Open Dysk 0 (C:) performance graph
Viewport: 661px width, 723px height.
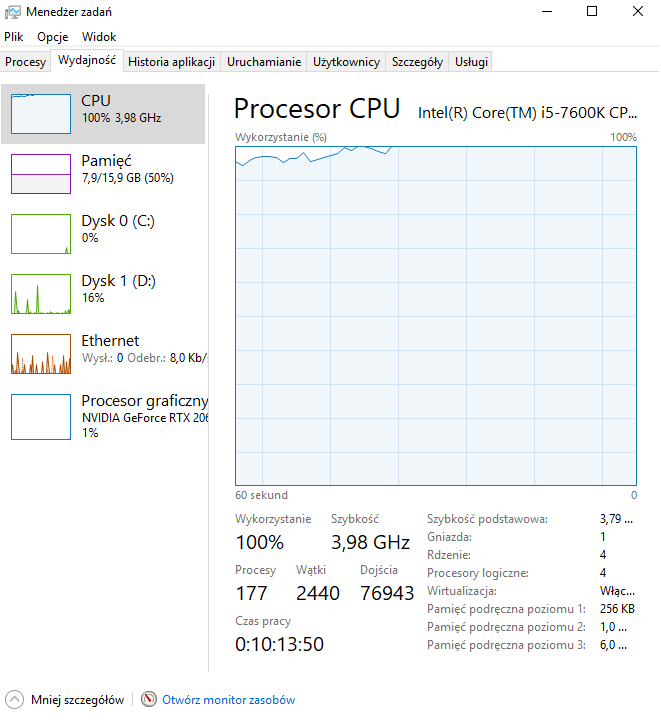[41, 234]
